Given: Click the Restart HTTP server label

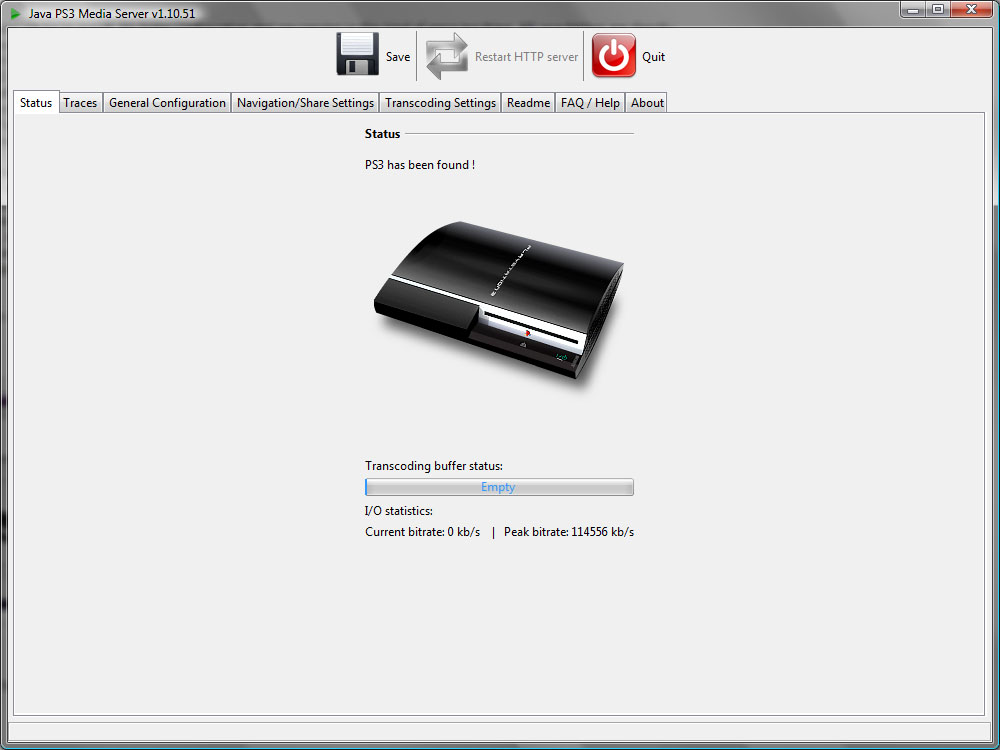Looking at the screenshot, I should click(526, 57).
